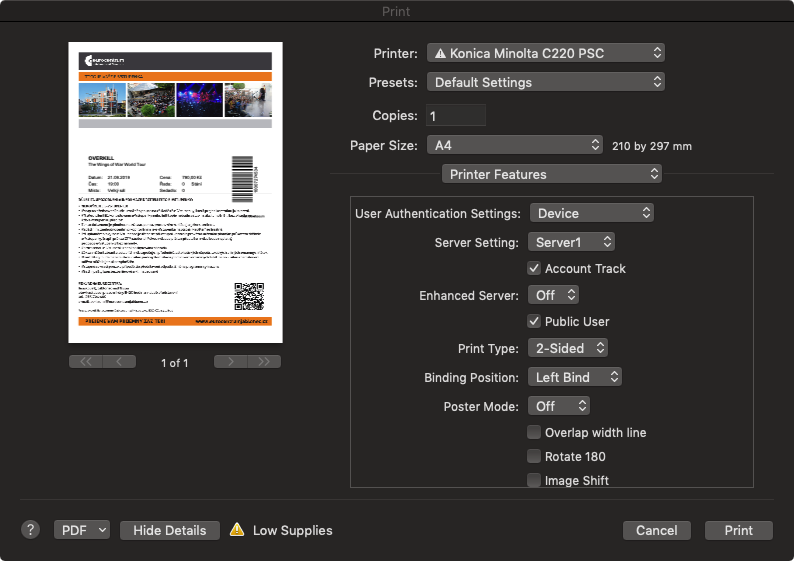Tick the Image Shift checkbox
794x561 pixels.
[x=534, y=480]
